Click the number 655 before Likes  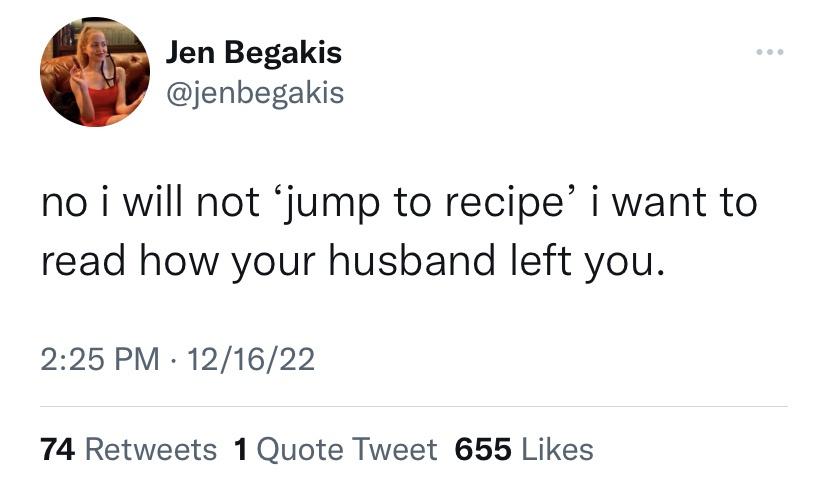coord(483,450)
